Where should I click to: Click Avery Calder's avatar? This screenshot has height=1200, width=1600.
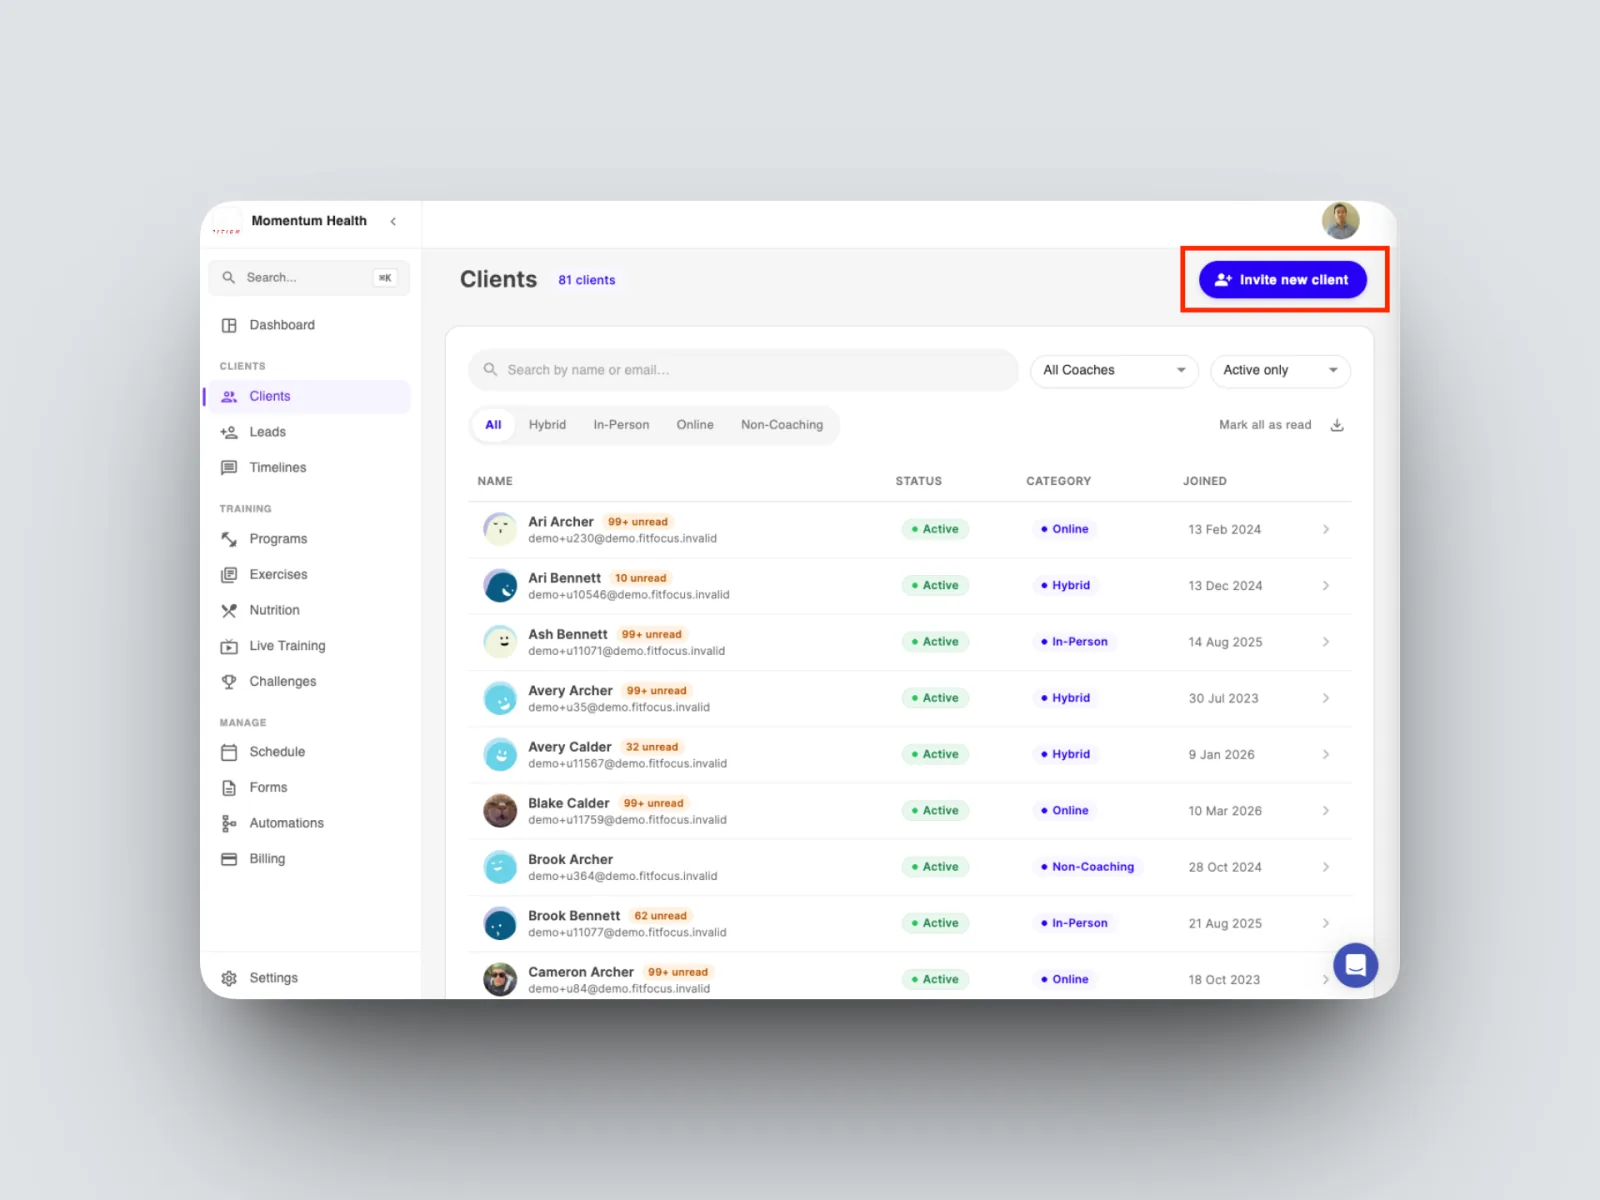click(x=500, y=755)
